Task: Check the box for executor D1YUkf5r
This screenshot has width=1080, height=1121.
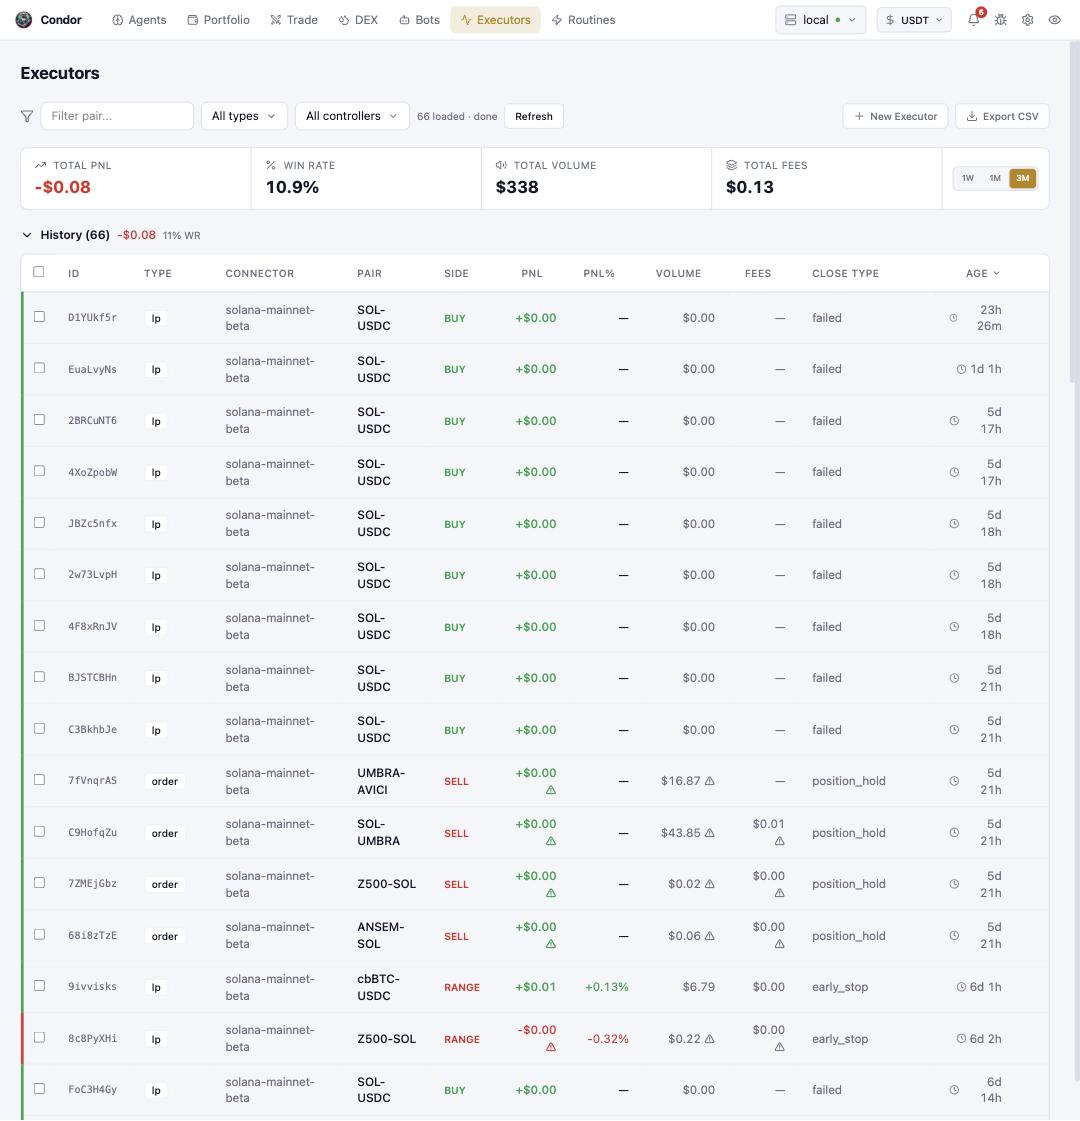Action: 39,317
